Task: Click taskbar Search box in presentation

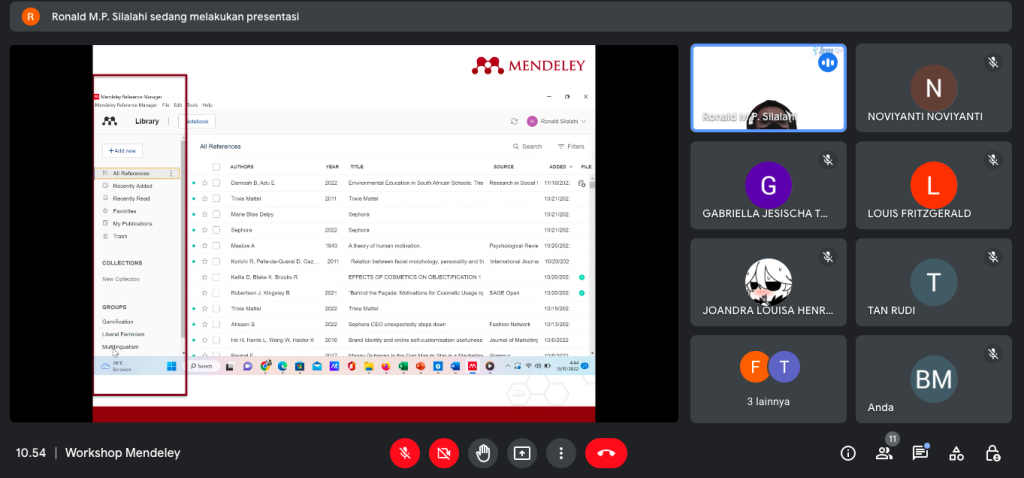Action: point(204,366)
